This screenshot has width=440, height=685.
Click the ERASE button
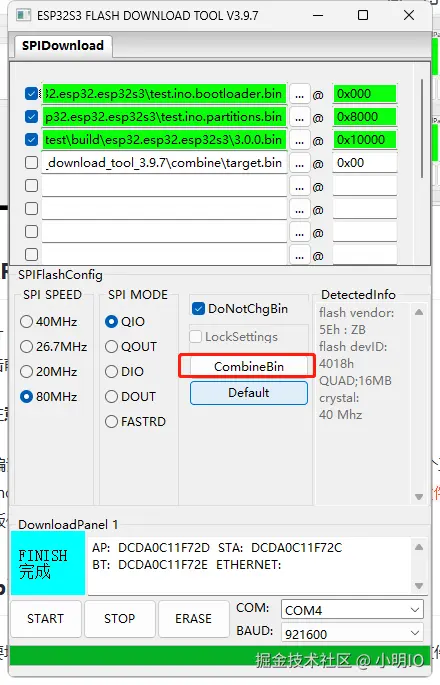194,619
